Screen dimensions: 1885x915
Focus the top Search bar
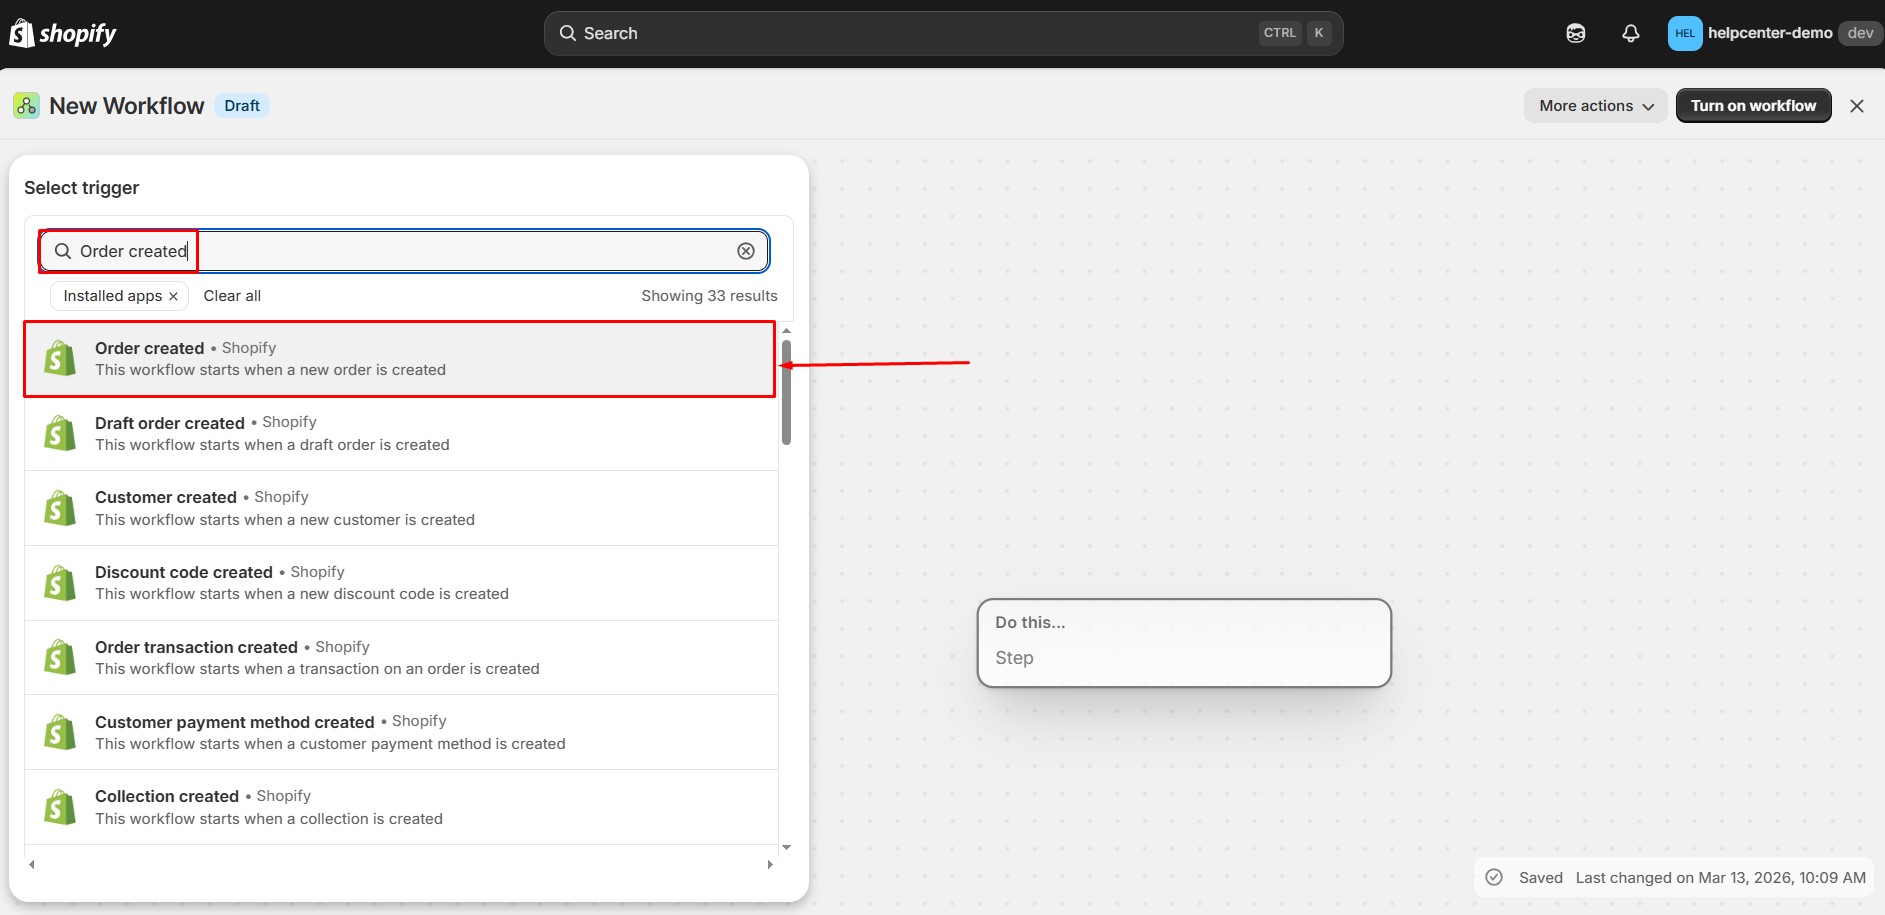(x=943, y=33)
